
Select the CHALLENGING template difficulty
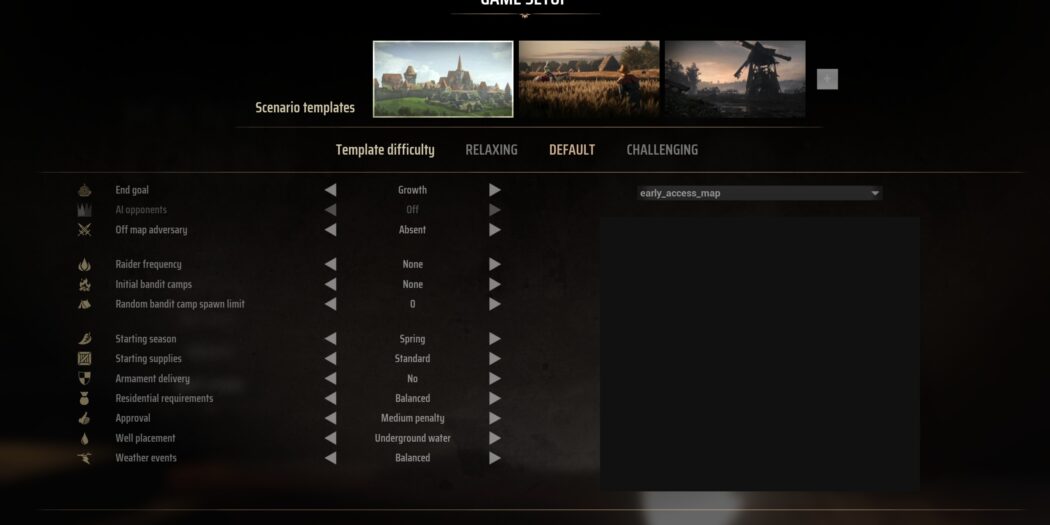point(662,150)
